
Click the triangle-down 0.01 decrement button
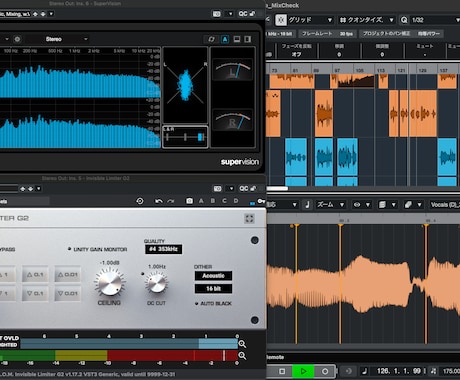pyautogui.click(x=68, y=293)
